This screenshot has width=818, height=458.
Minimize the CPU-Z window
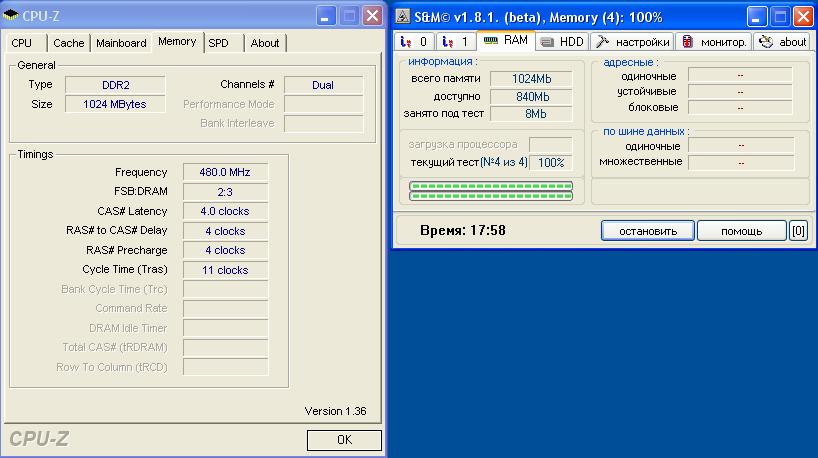(x=324, y=16)
